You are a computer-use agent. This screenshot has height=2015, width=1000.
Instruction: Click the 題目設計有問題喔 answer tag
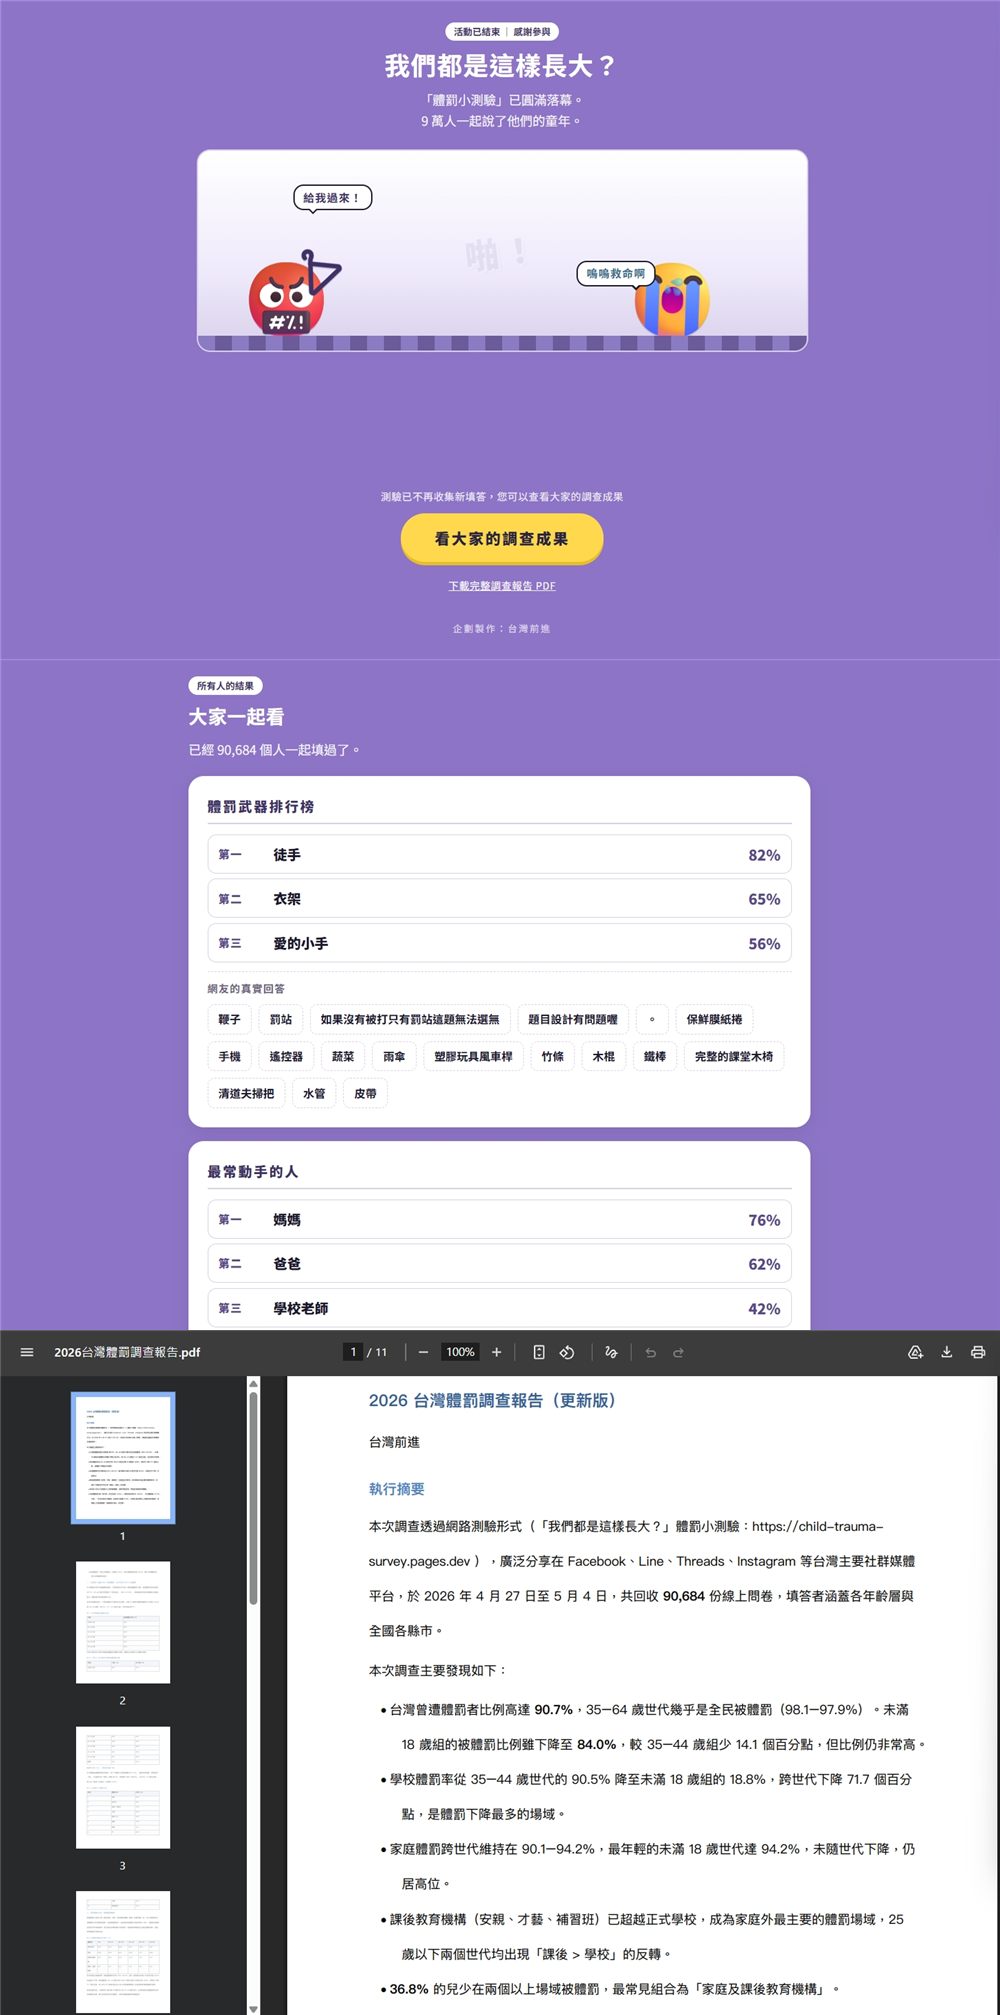coord(573,1019)
